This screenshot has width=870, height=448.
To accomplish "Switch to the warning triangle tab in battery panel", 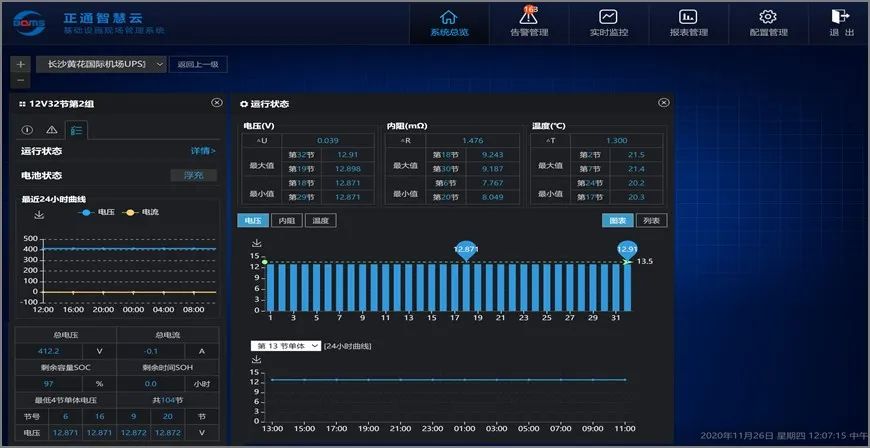I will click(52, 130).
